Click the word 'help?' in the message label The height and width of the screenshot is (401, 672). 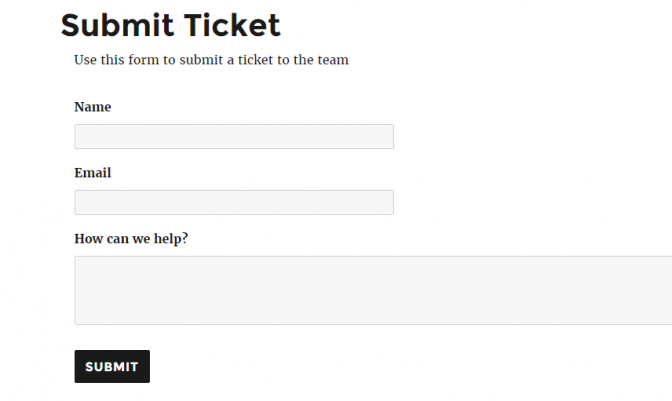tap(170, 239)
